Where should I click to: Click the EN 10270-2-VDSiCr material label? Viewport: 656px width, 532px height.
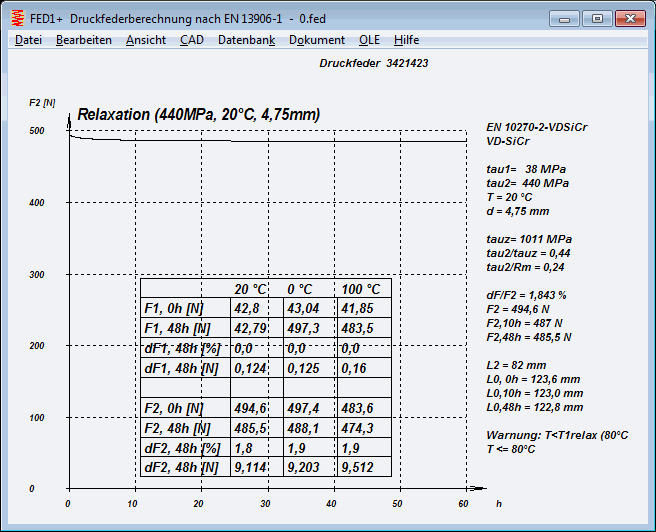537,127
